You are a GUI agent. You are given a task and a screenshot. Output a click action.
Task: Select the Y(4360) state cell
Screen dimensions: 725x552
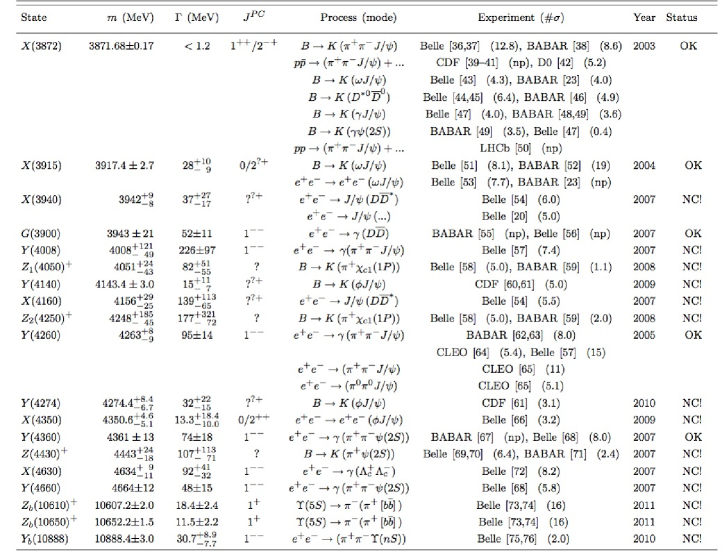(40, 437)
